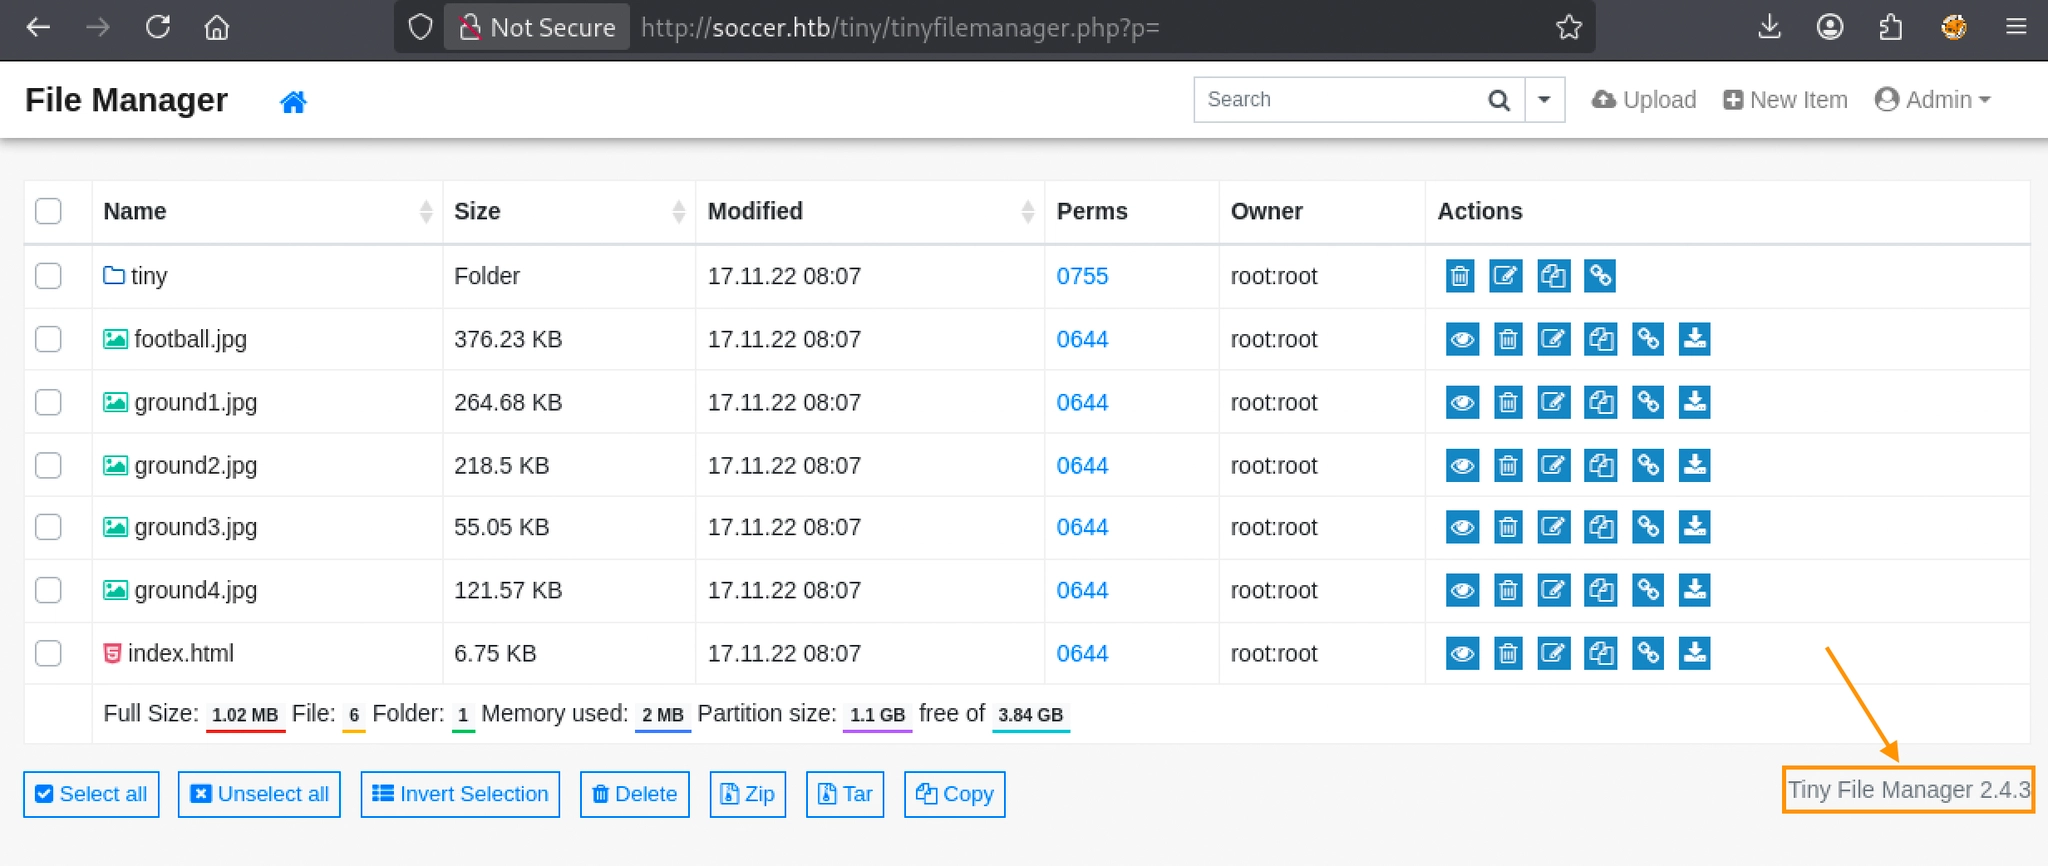Click the bottom Delete button
The height and width of the screenshot is (866, 2048).
[x=635, y=794]
